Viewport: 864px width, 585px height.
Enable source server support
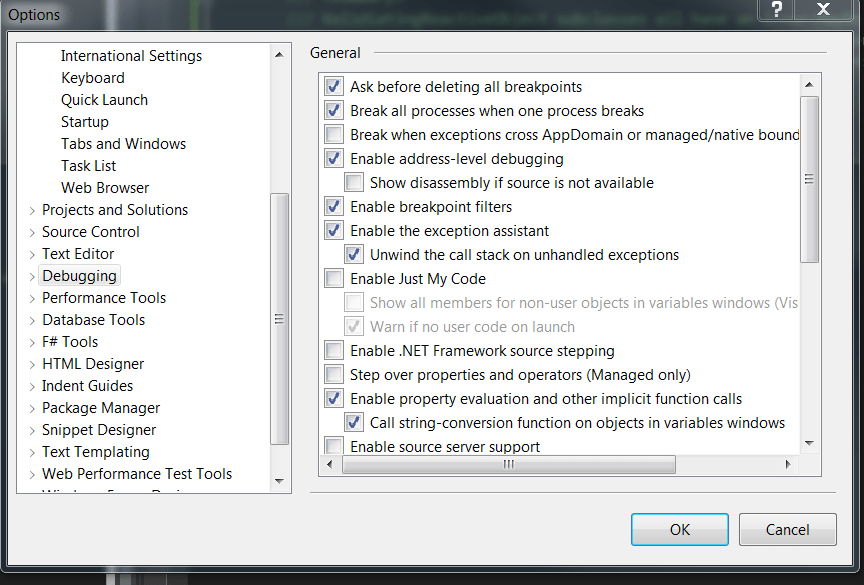coord(333,446)
